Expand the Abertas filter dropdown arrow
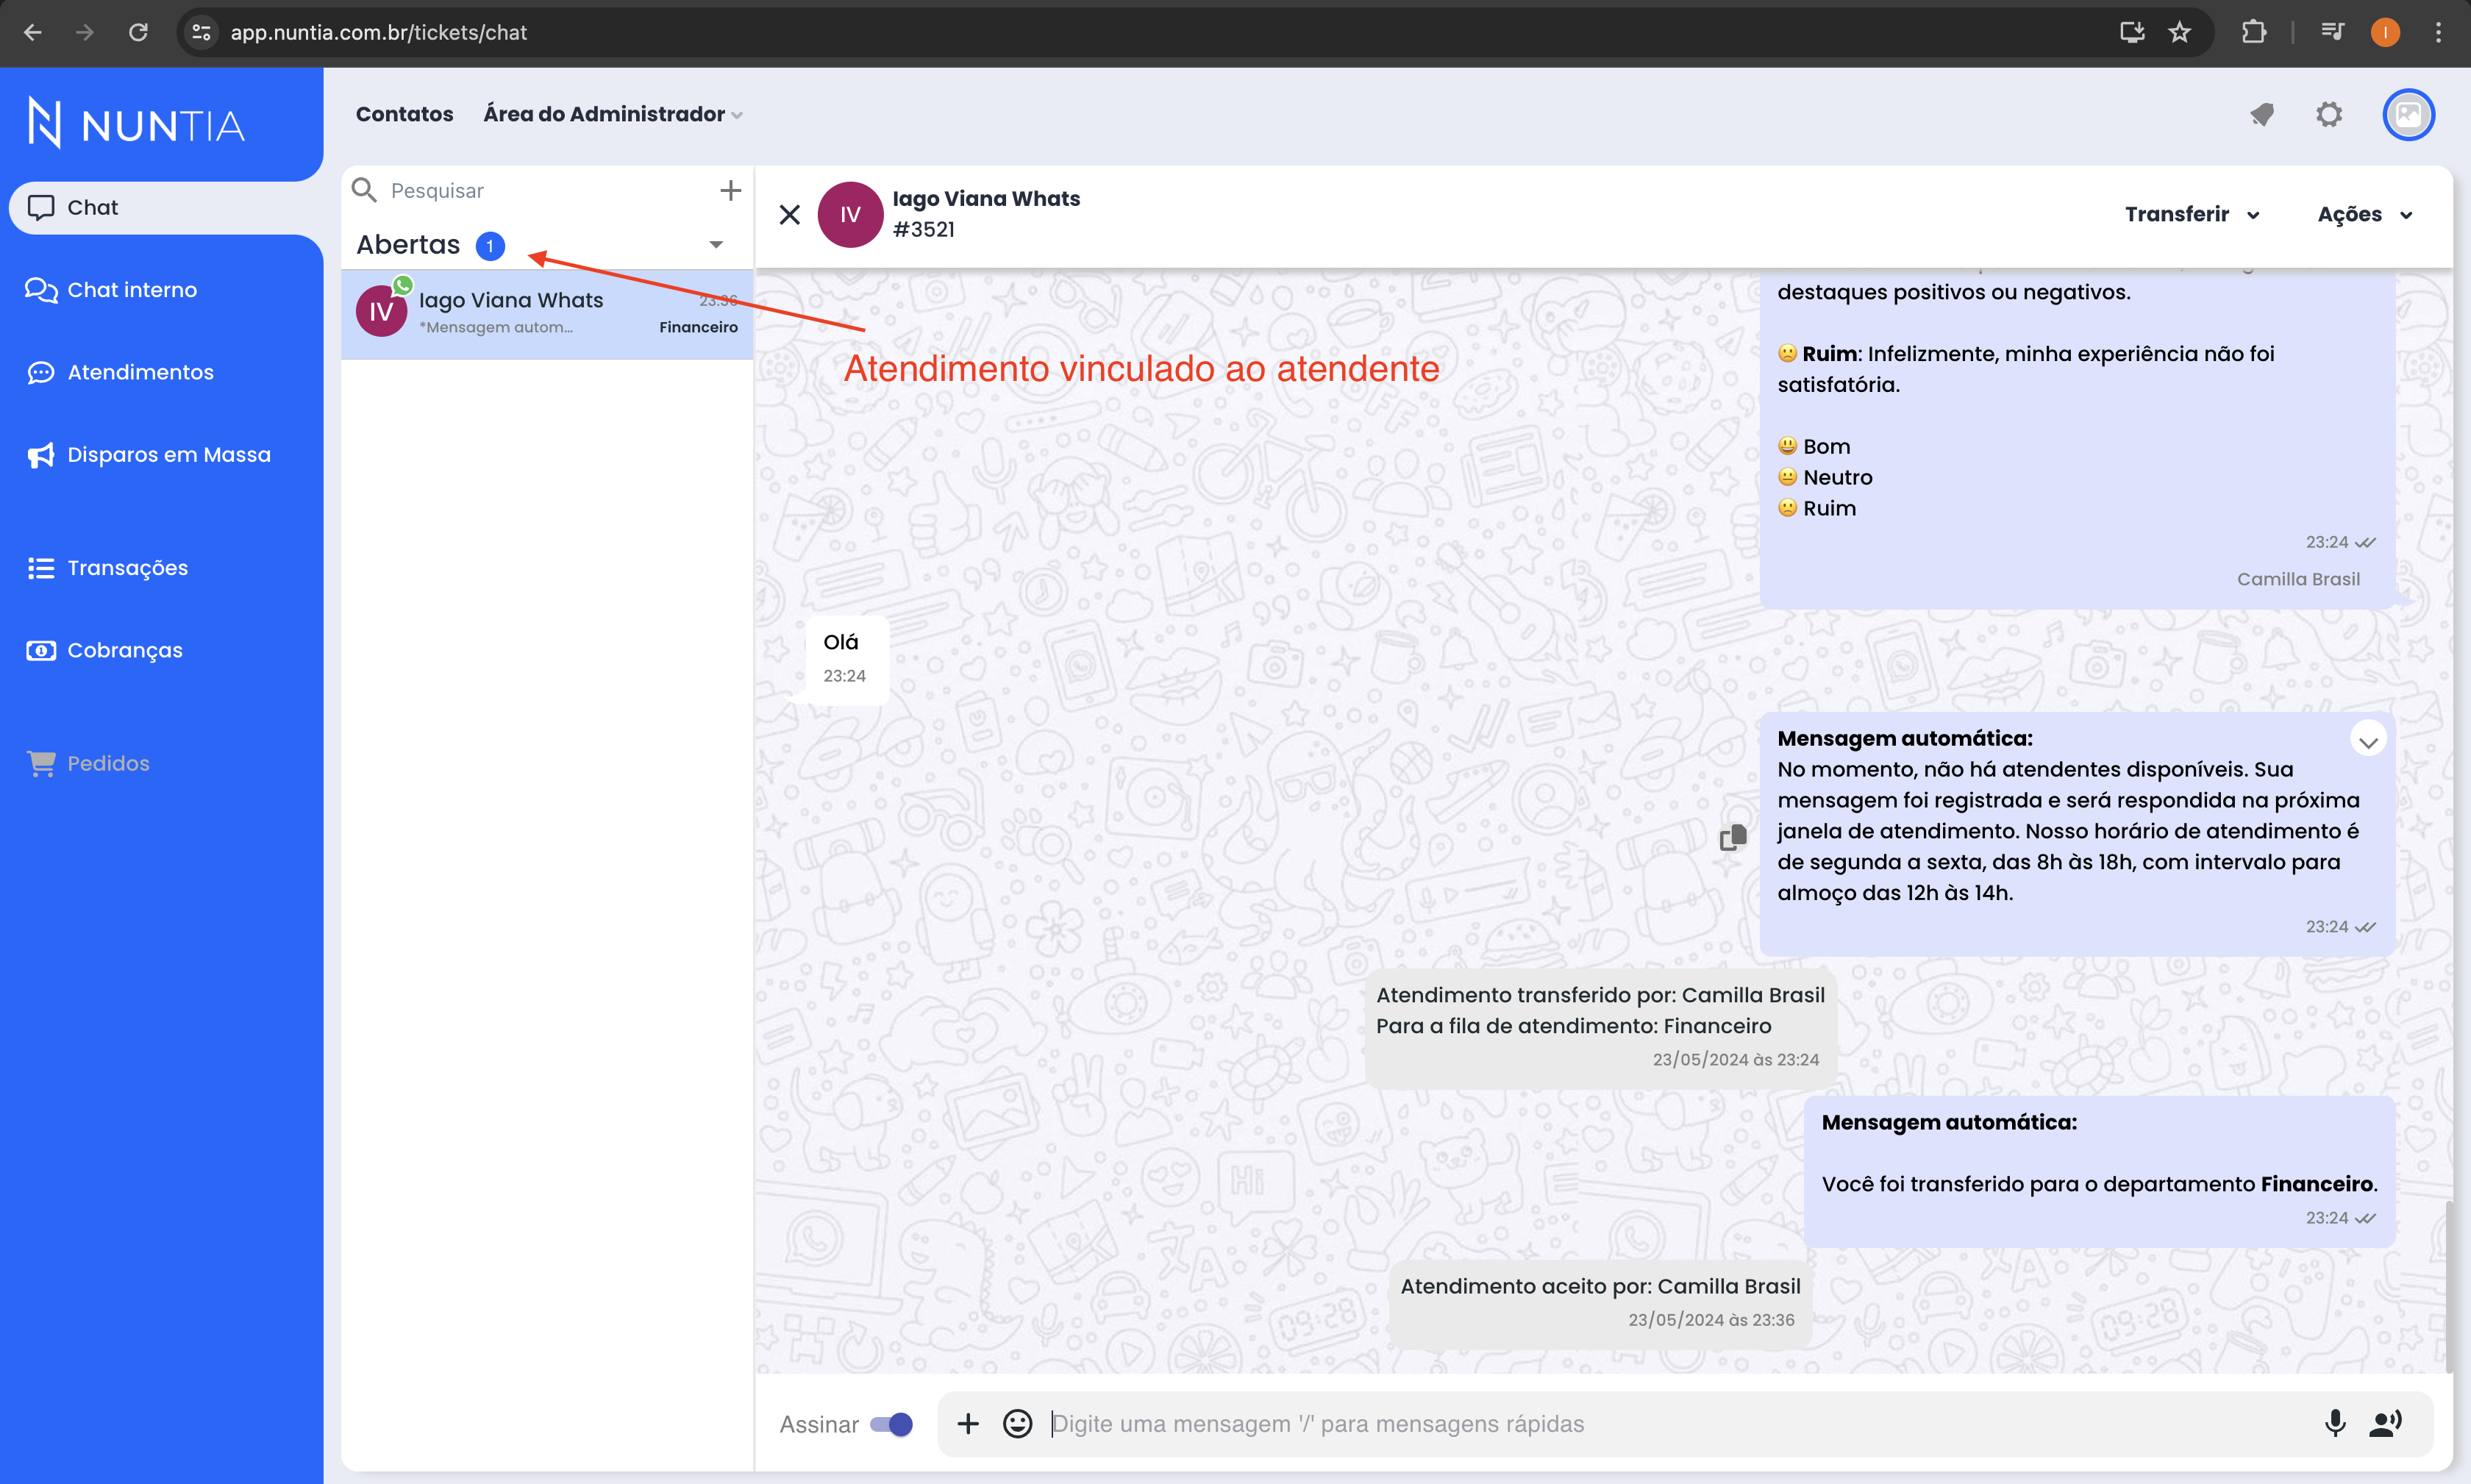Viewport: 2471px width, 1484px height. pos(716,245)
